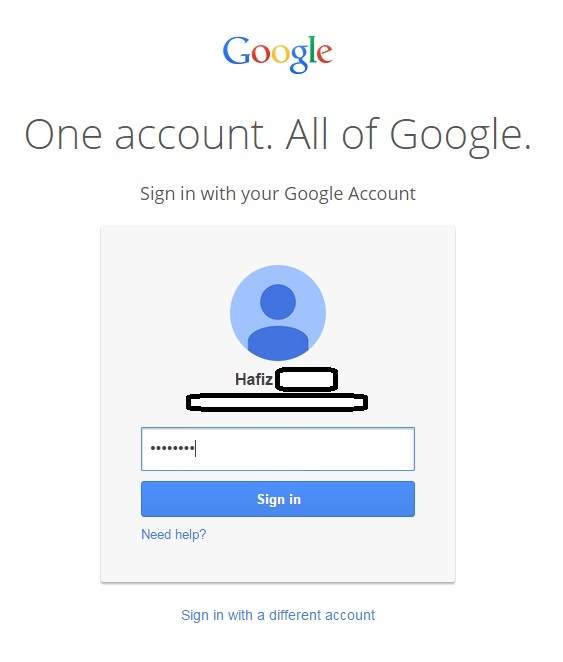Click the redacted email address bar
The image size is (563, 662).
click(277, 402)
